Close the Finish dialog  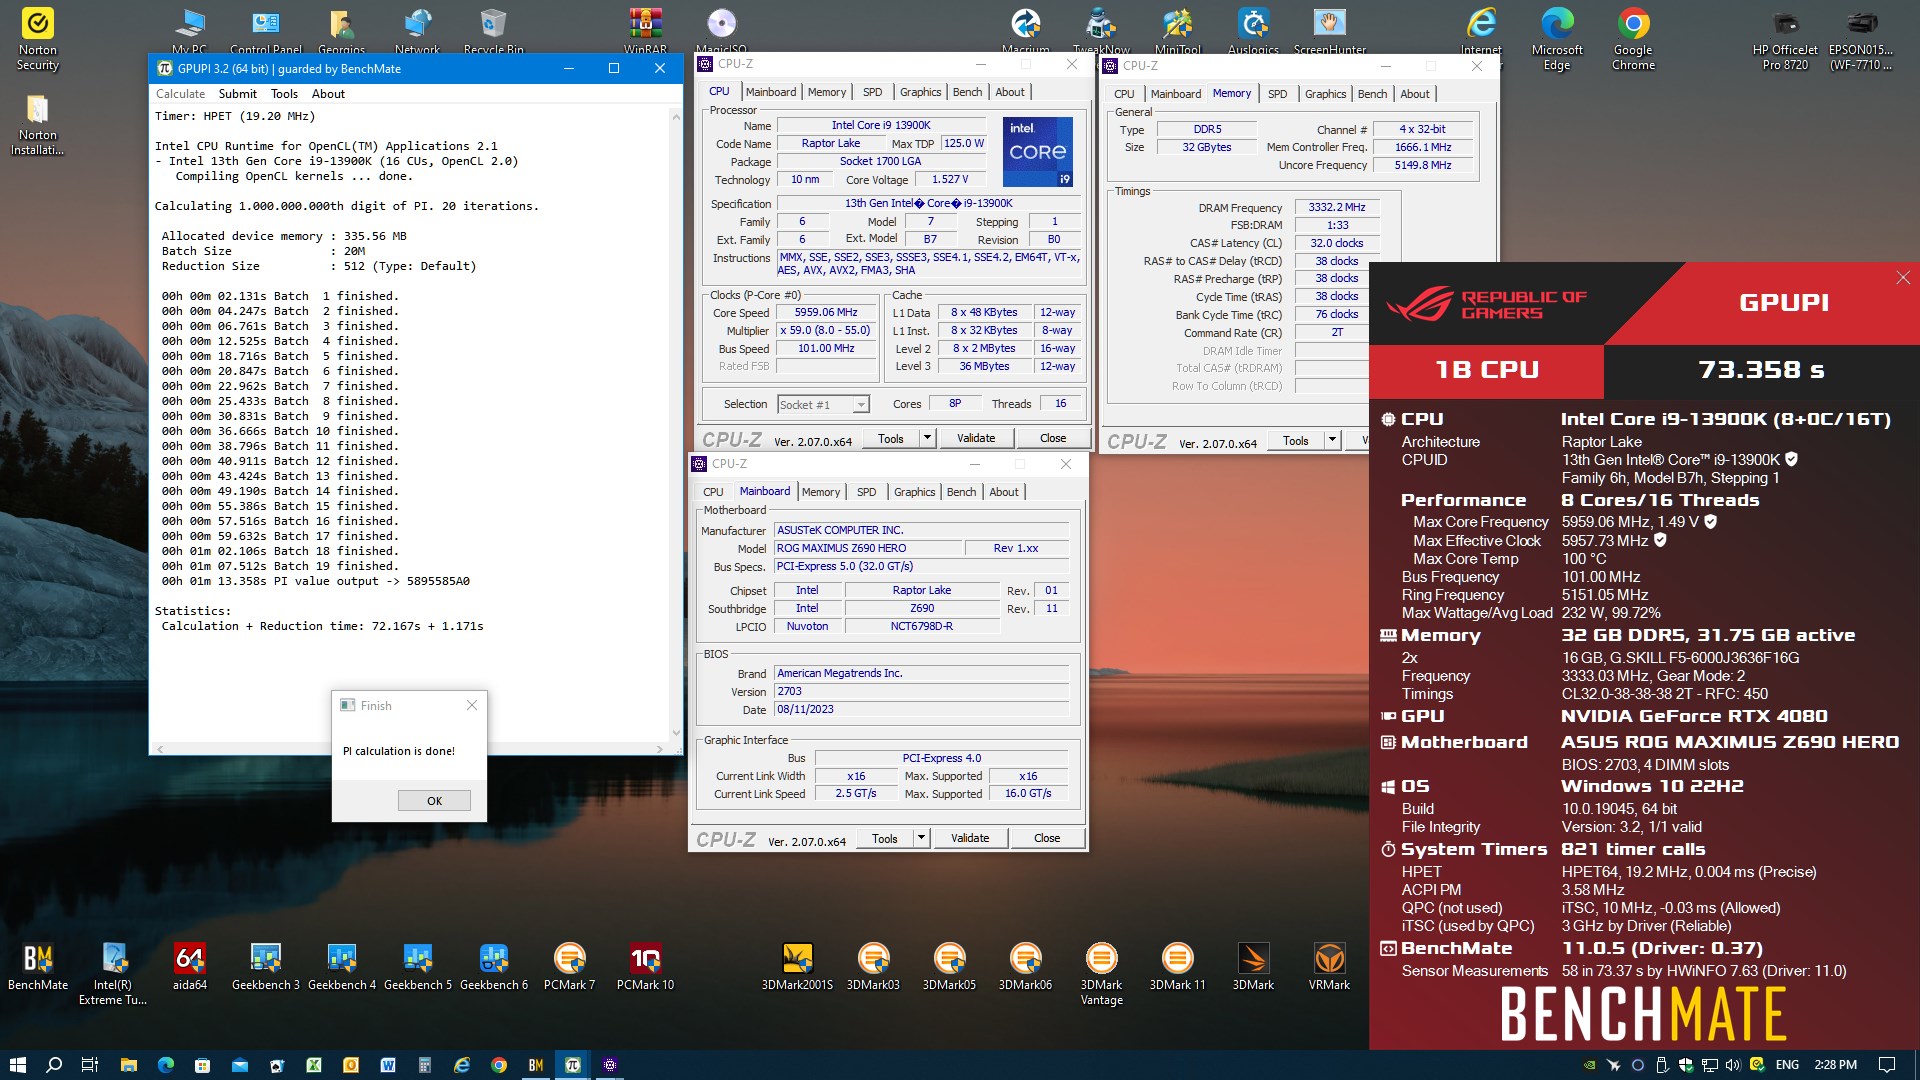click(472, 705)
